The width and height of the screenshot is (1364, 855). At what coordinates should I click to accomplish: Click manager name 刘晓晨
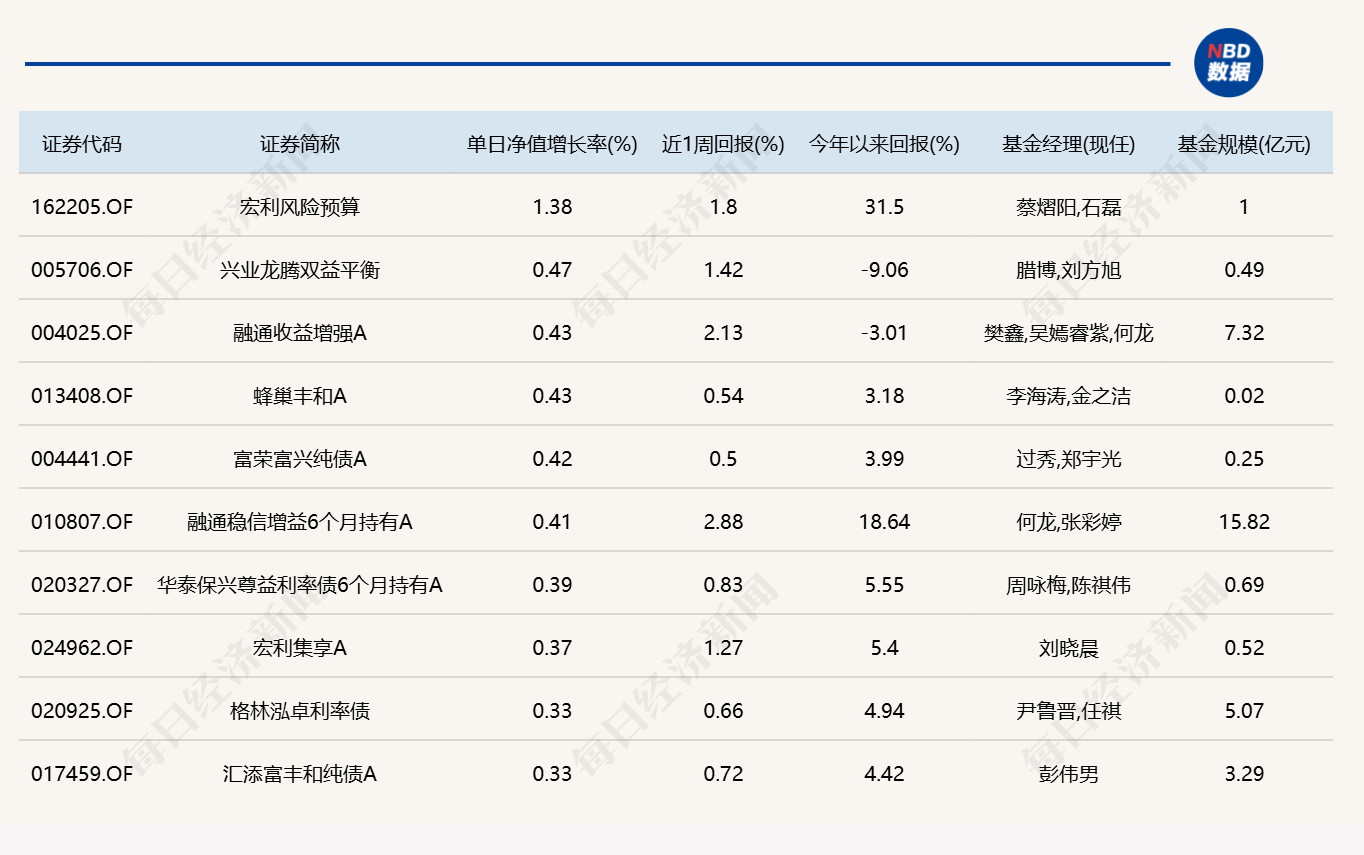tap(1068, 648)
